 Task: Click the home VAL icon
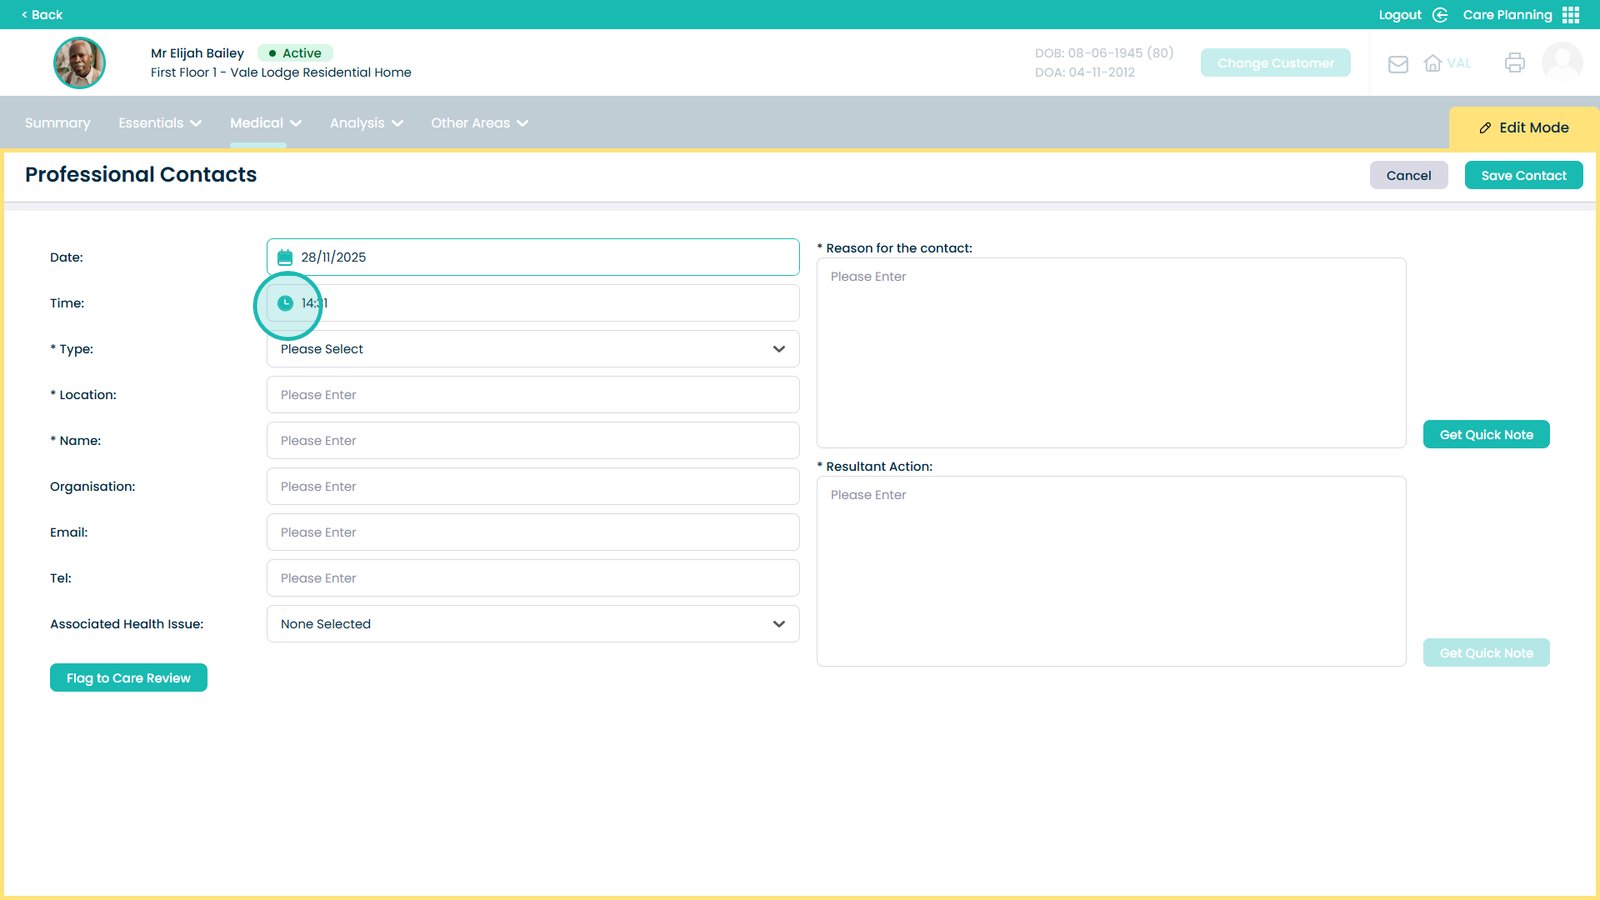pos(1433,63)
